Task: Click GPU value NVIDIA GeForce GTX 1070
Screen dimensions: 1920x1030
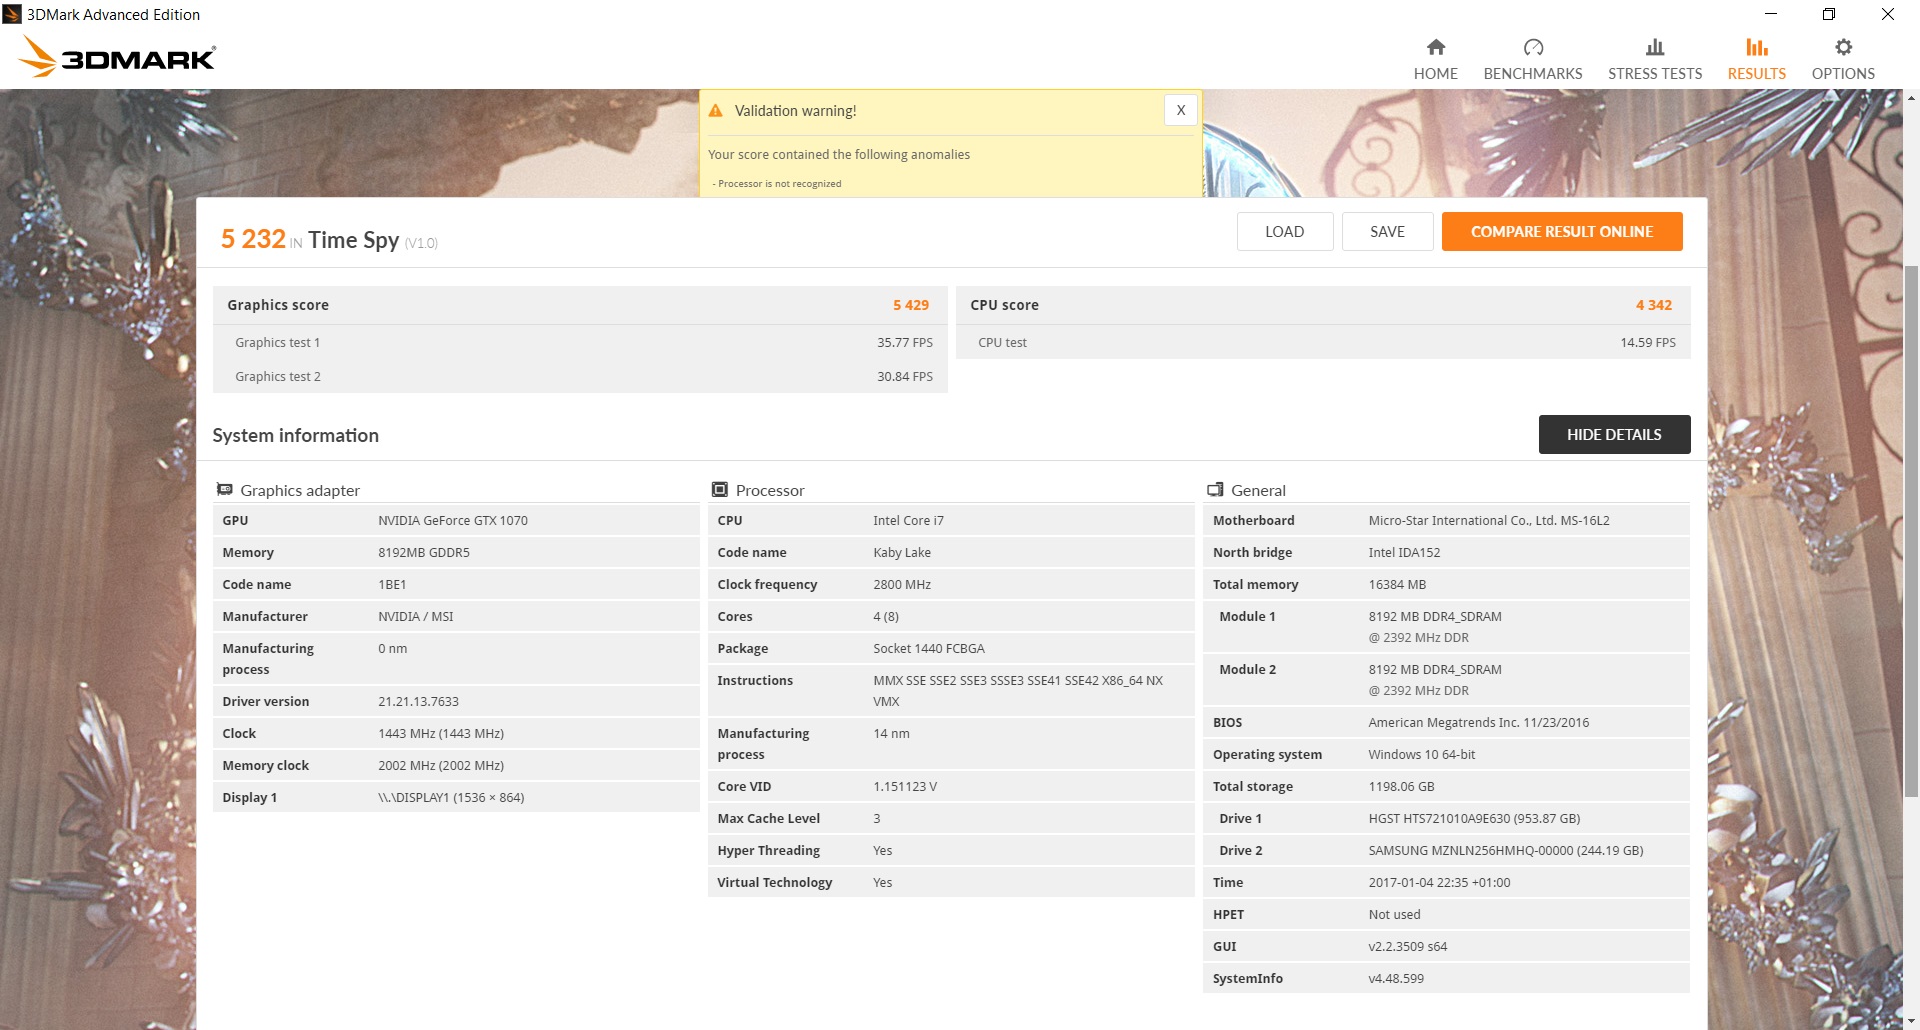Action: pyautogui.click(x=453, y=520)
